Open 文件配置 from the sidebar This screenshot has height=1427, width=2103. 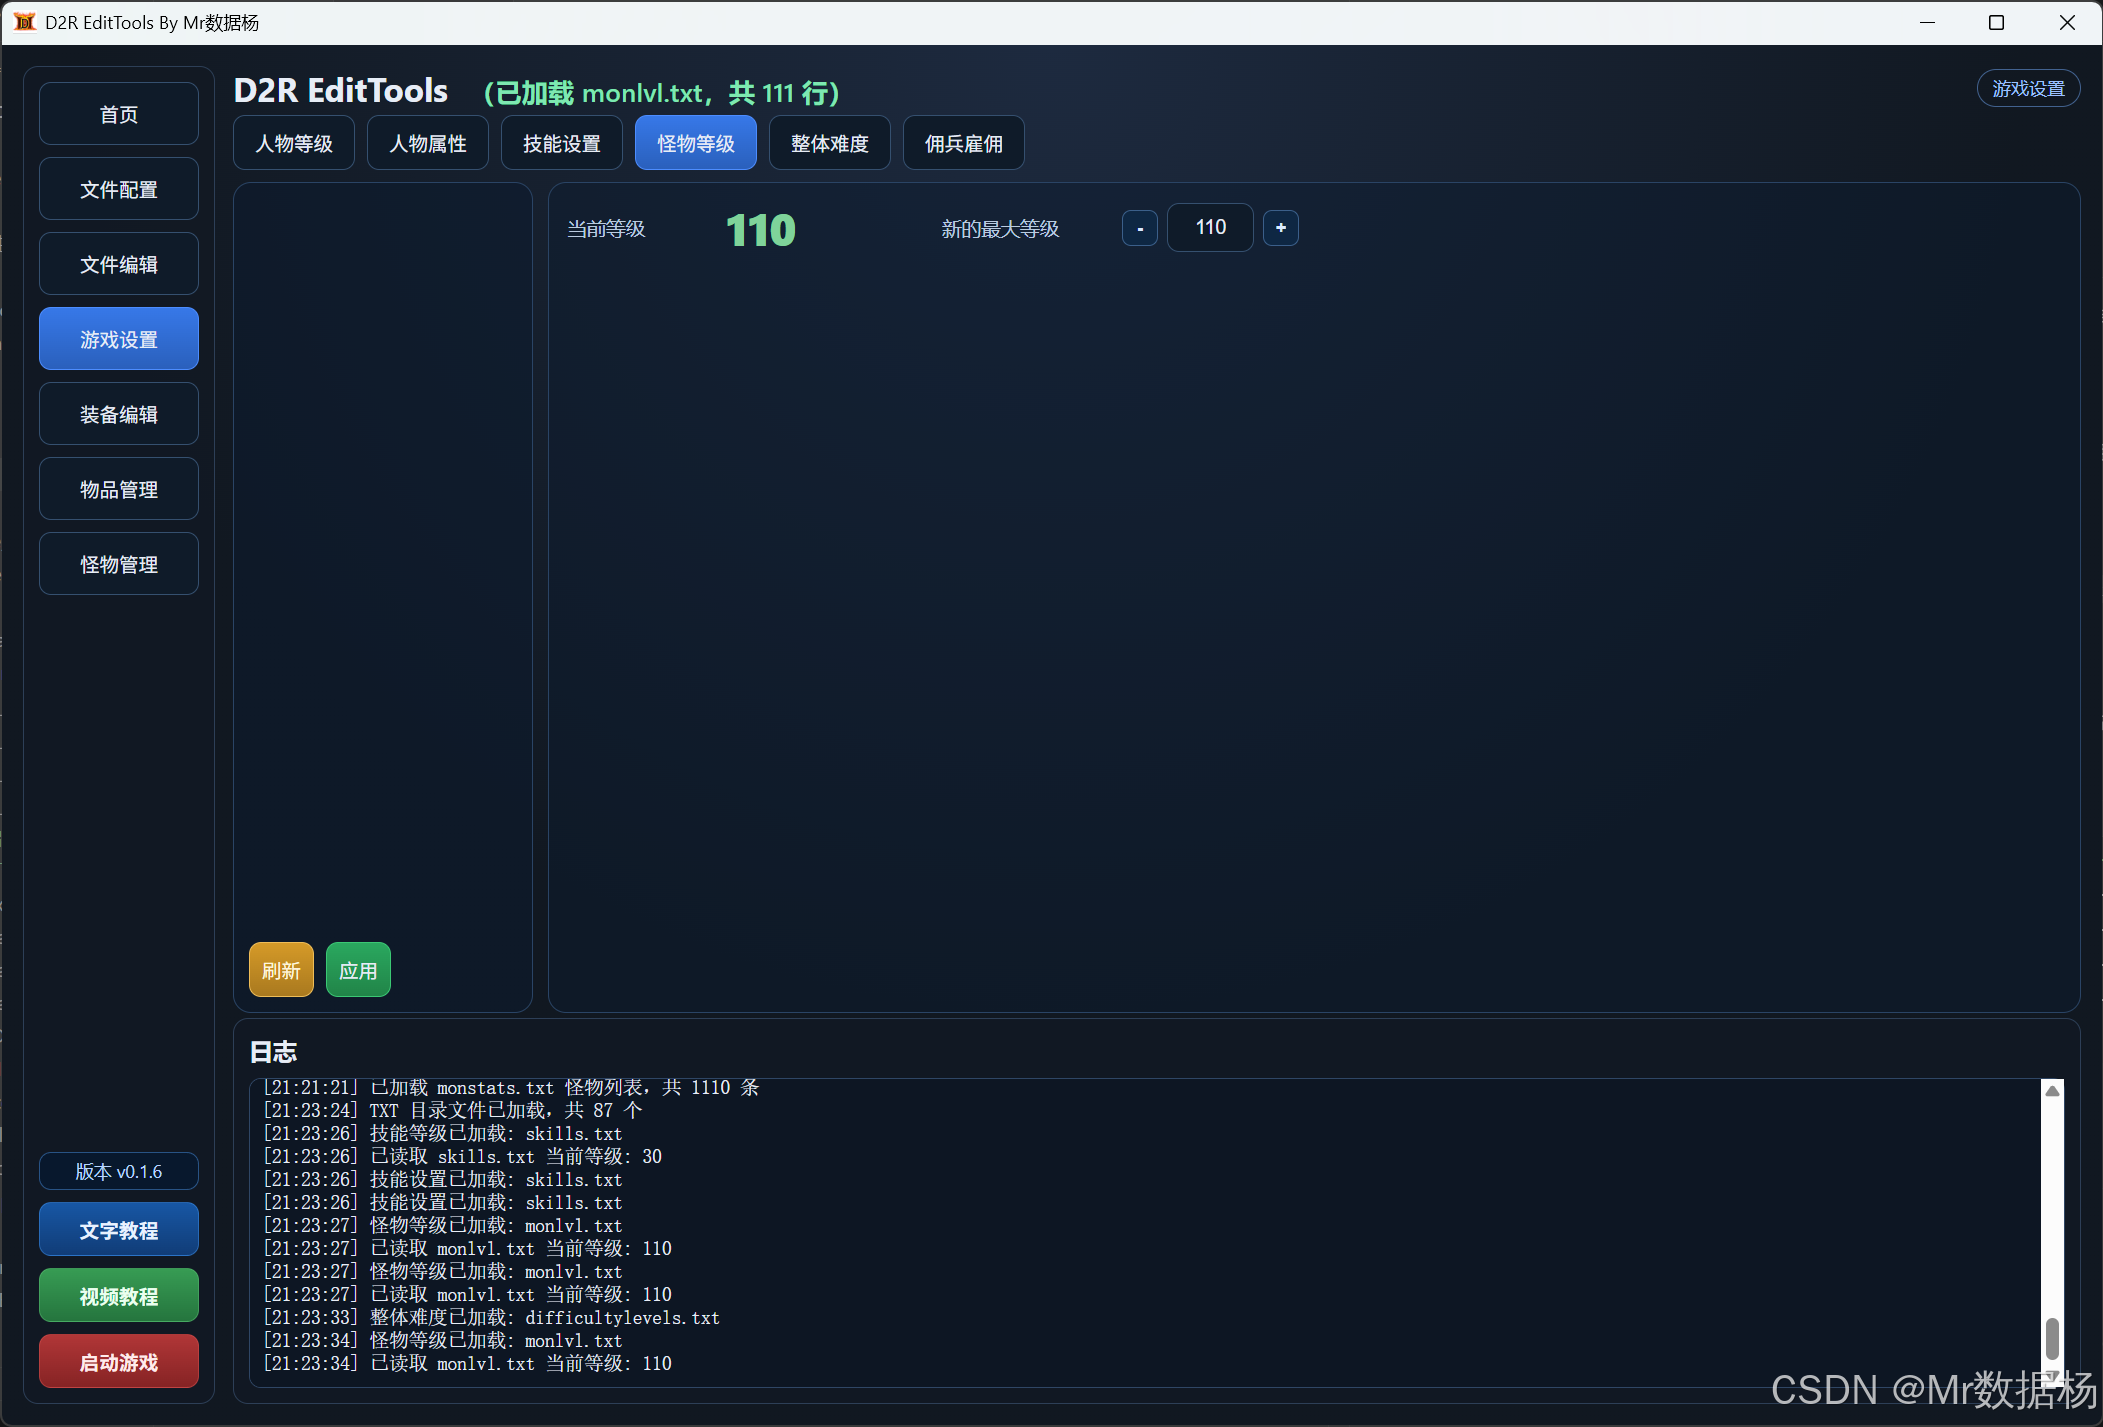point(119,189)
